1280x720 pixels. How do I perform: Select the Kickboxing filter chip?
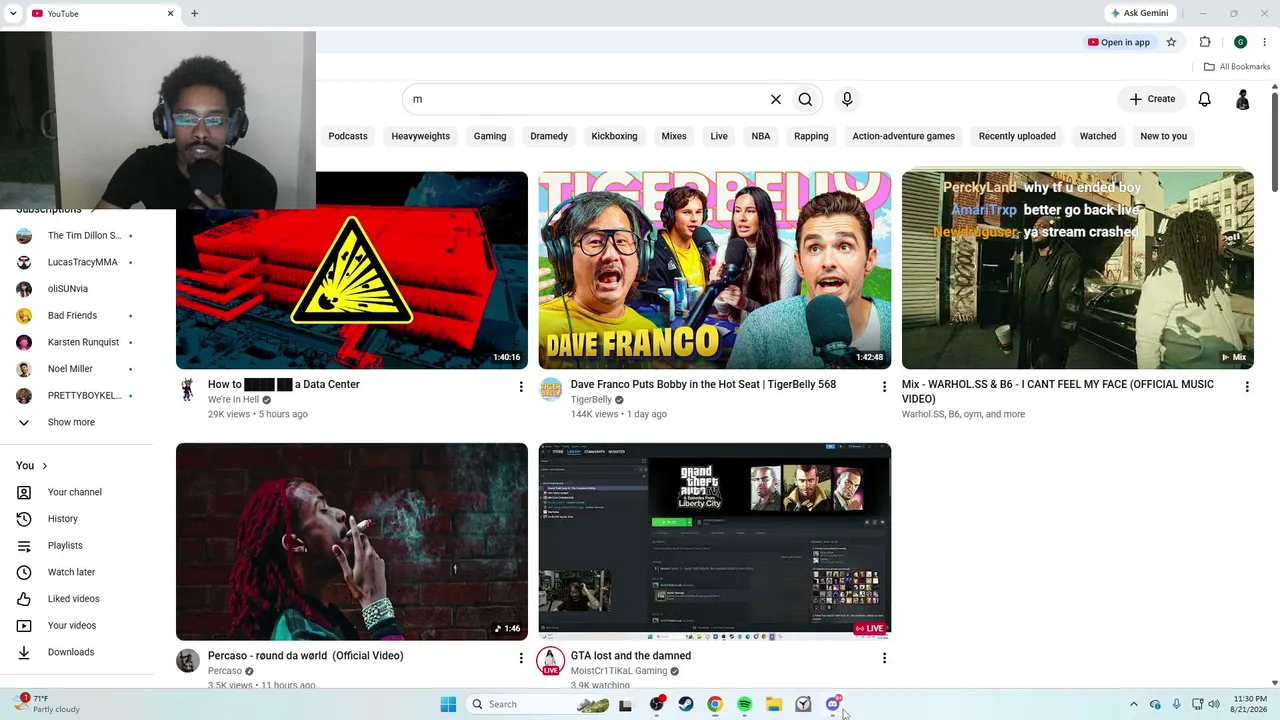pos(614,136)
